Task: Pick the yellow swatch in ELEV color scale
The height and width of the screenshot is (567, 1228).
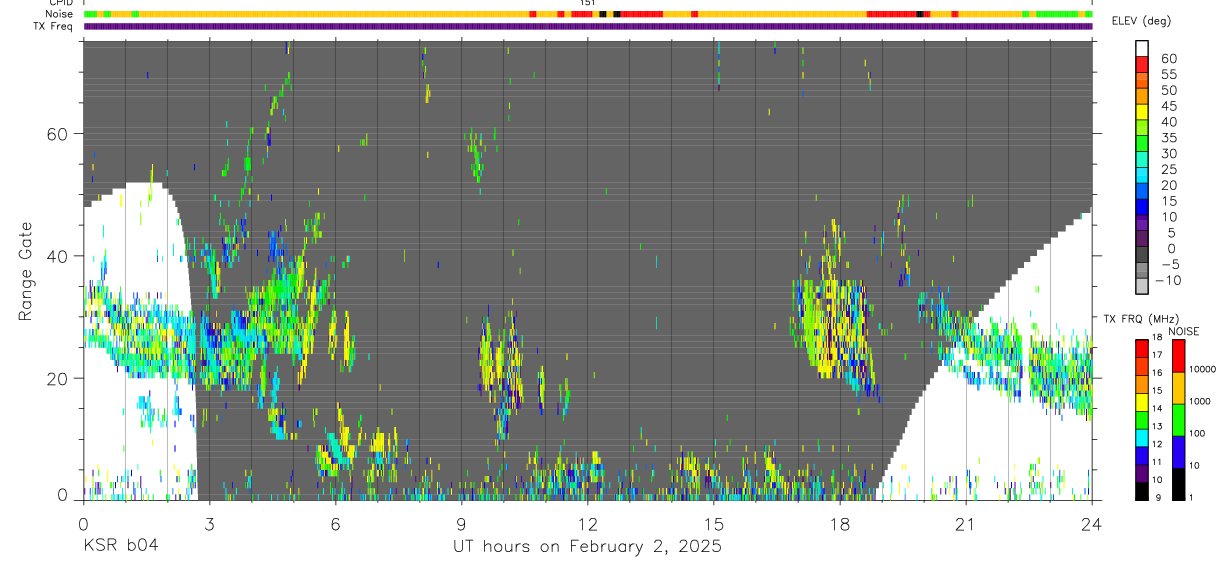Action: [x=1142, y=112]
